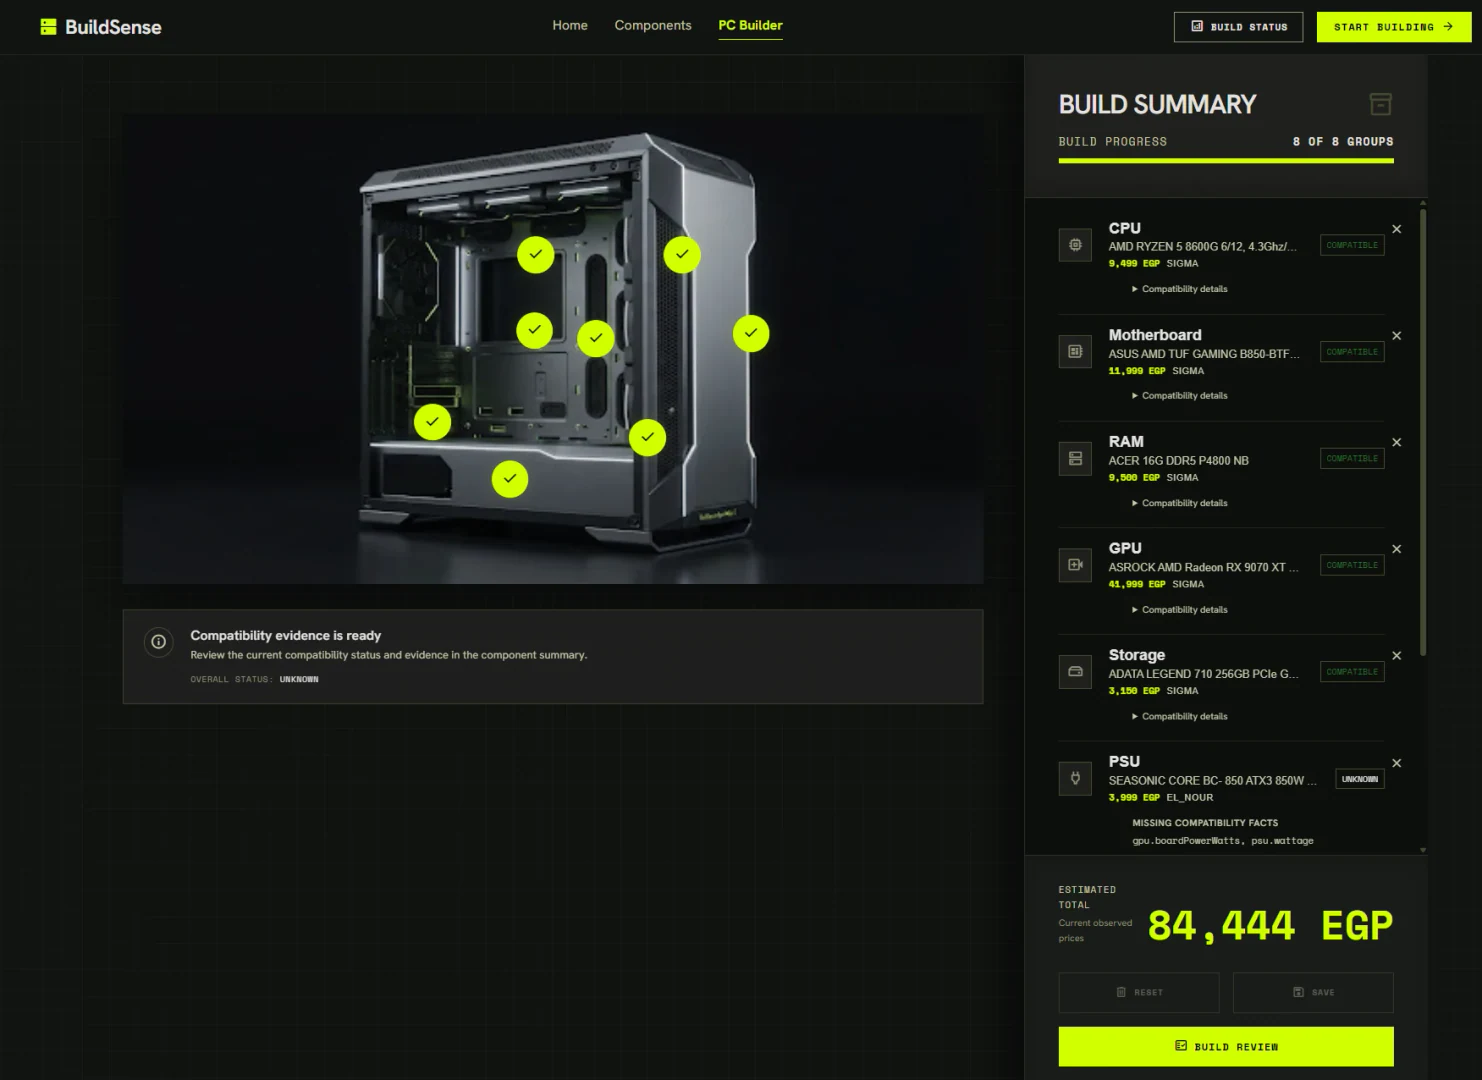Click the ASROCK AMD Radeon RX 9070 XT name
The width and height of the screenshot is (1482, 1080).
click(x=1203, y=567)
